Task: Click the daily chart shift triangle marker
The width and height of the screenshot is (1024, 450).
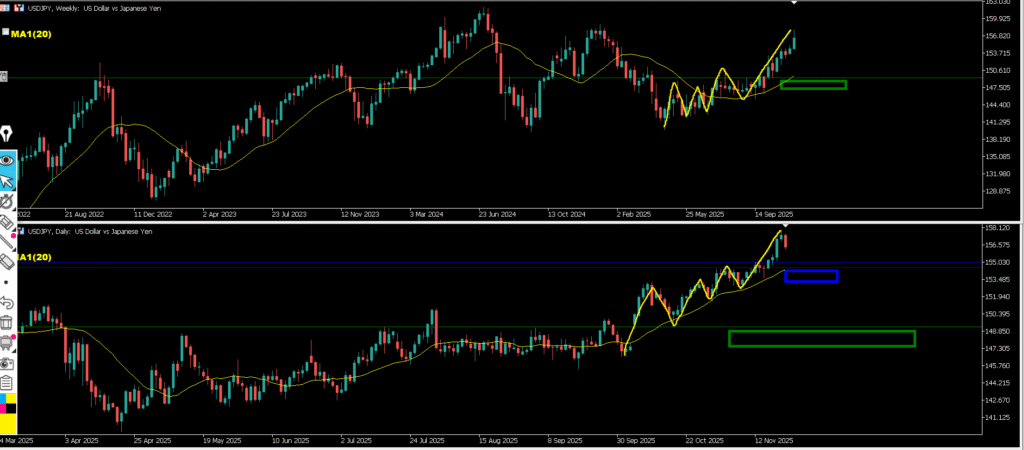Action: pyautogui.click(x=785, y=230)
